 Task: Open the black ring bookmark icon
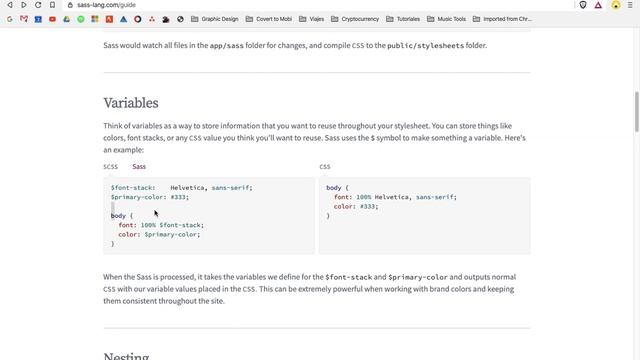pyautogui.click(x=138, y=19)
